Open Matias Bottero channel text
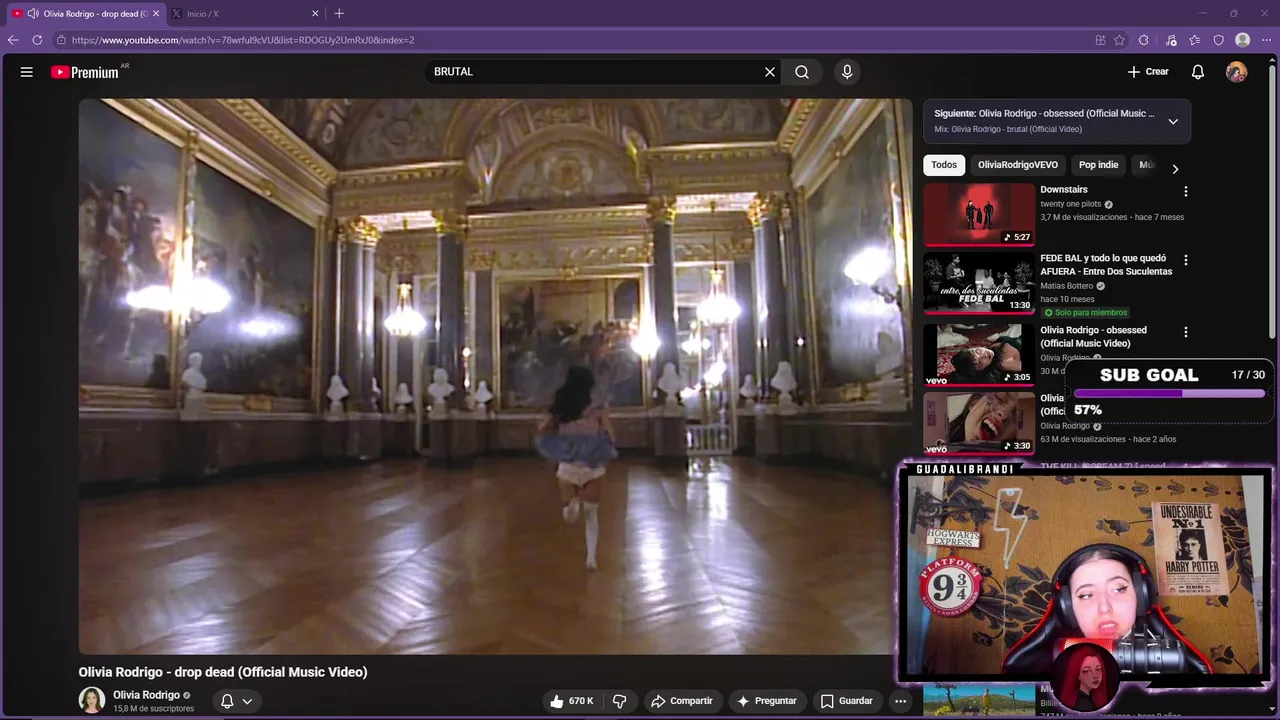This screenshot has height=720, width=1280. (x=1066, y=286)
